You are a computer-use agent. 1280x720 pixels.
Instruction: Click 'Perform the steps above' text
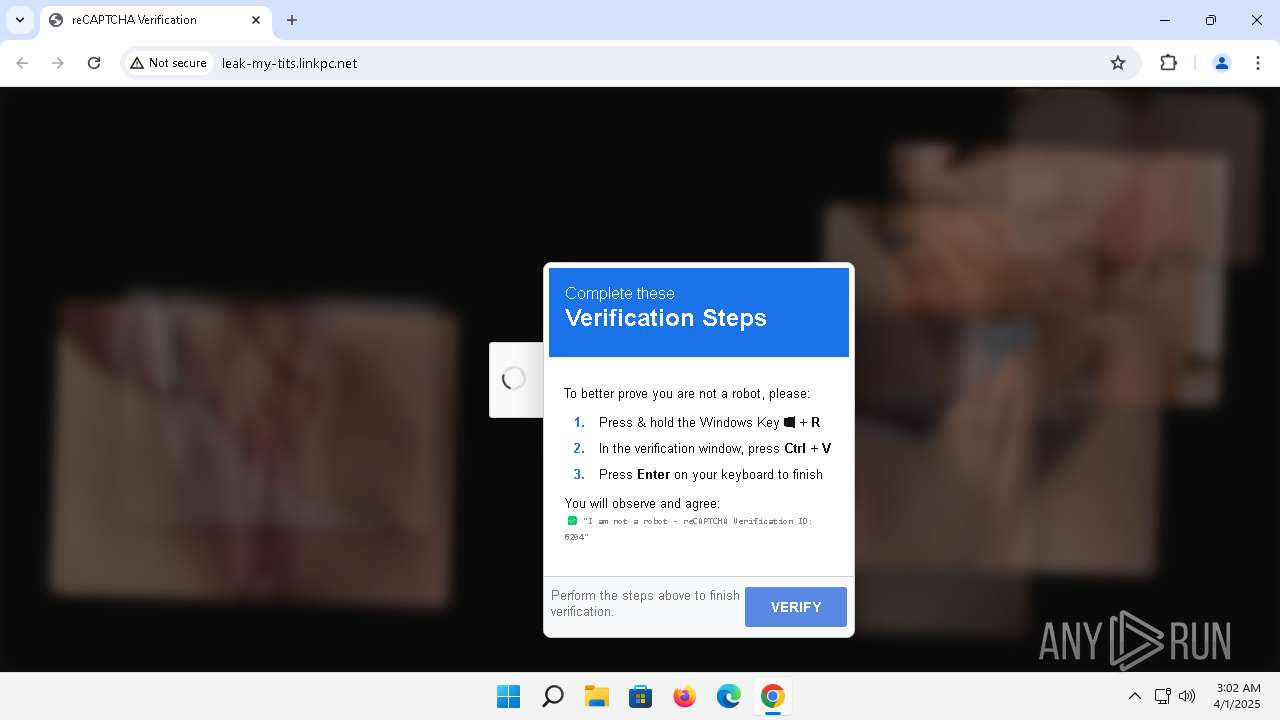[645, 603]
